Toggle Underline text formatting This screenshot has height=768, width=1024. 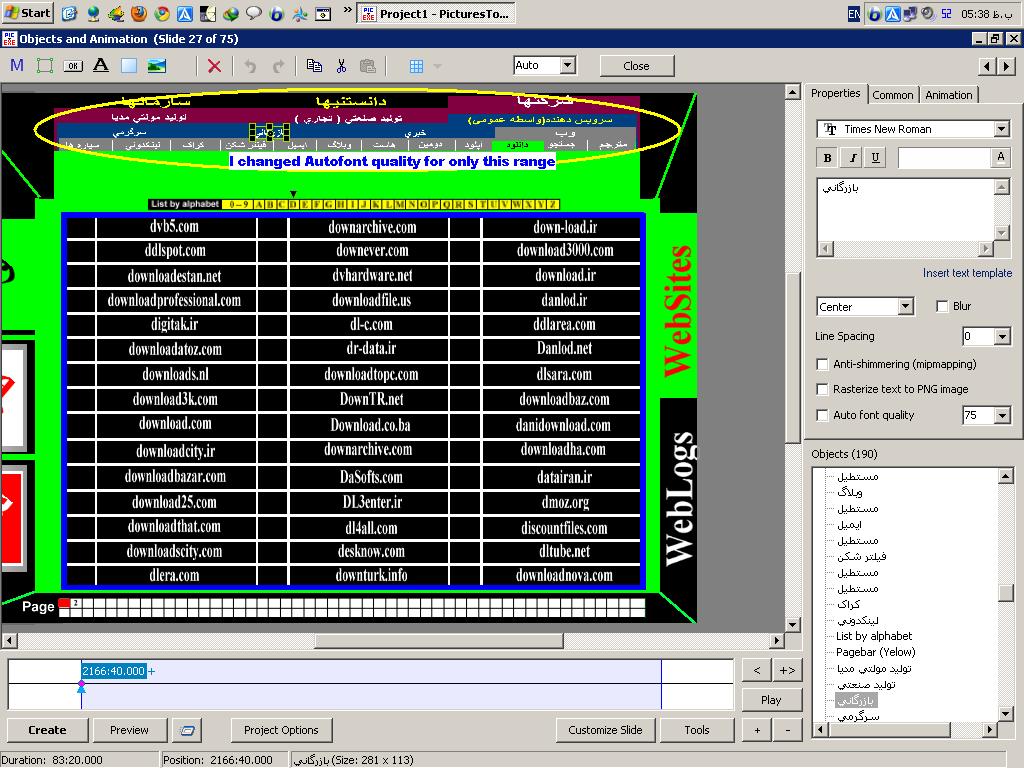coord(876,157)
